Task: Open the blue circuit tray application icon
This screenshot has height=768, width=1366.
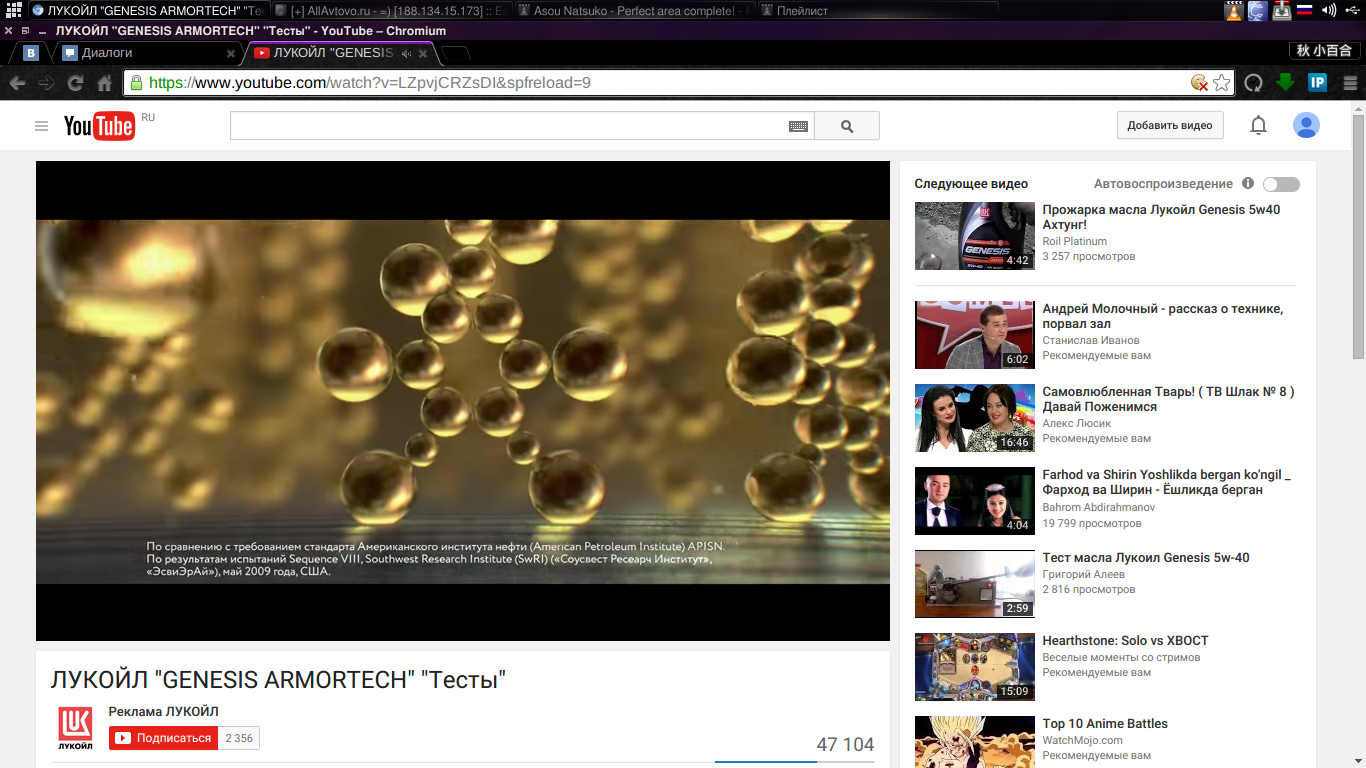Action: (1257, 11)
